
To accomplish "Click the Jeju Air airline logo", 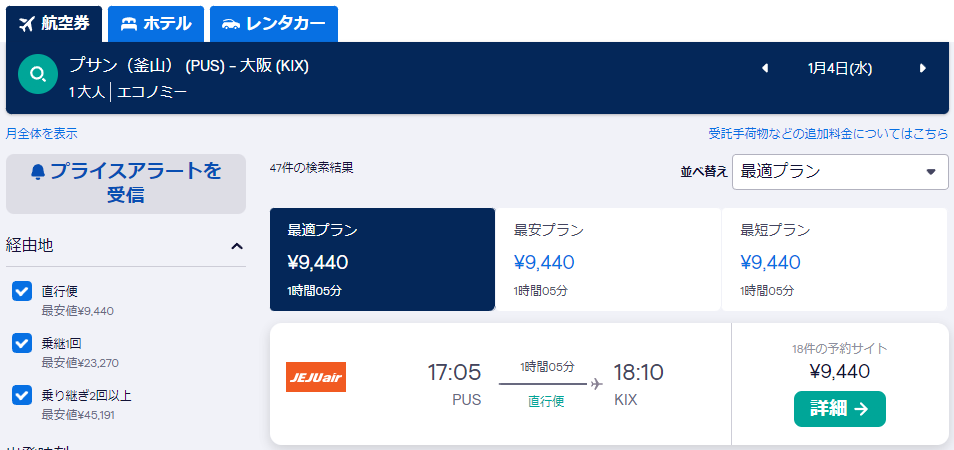I will pos(316,377).
